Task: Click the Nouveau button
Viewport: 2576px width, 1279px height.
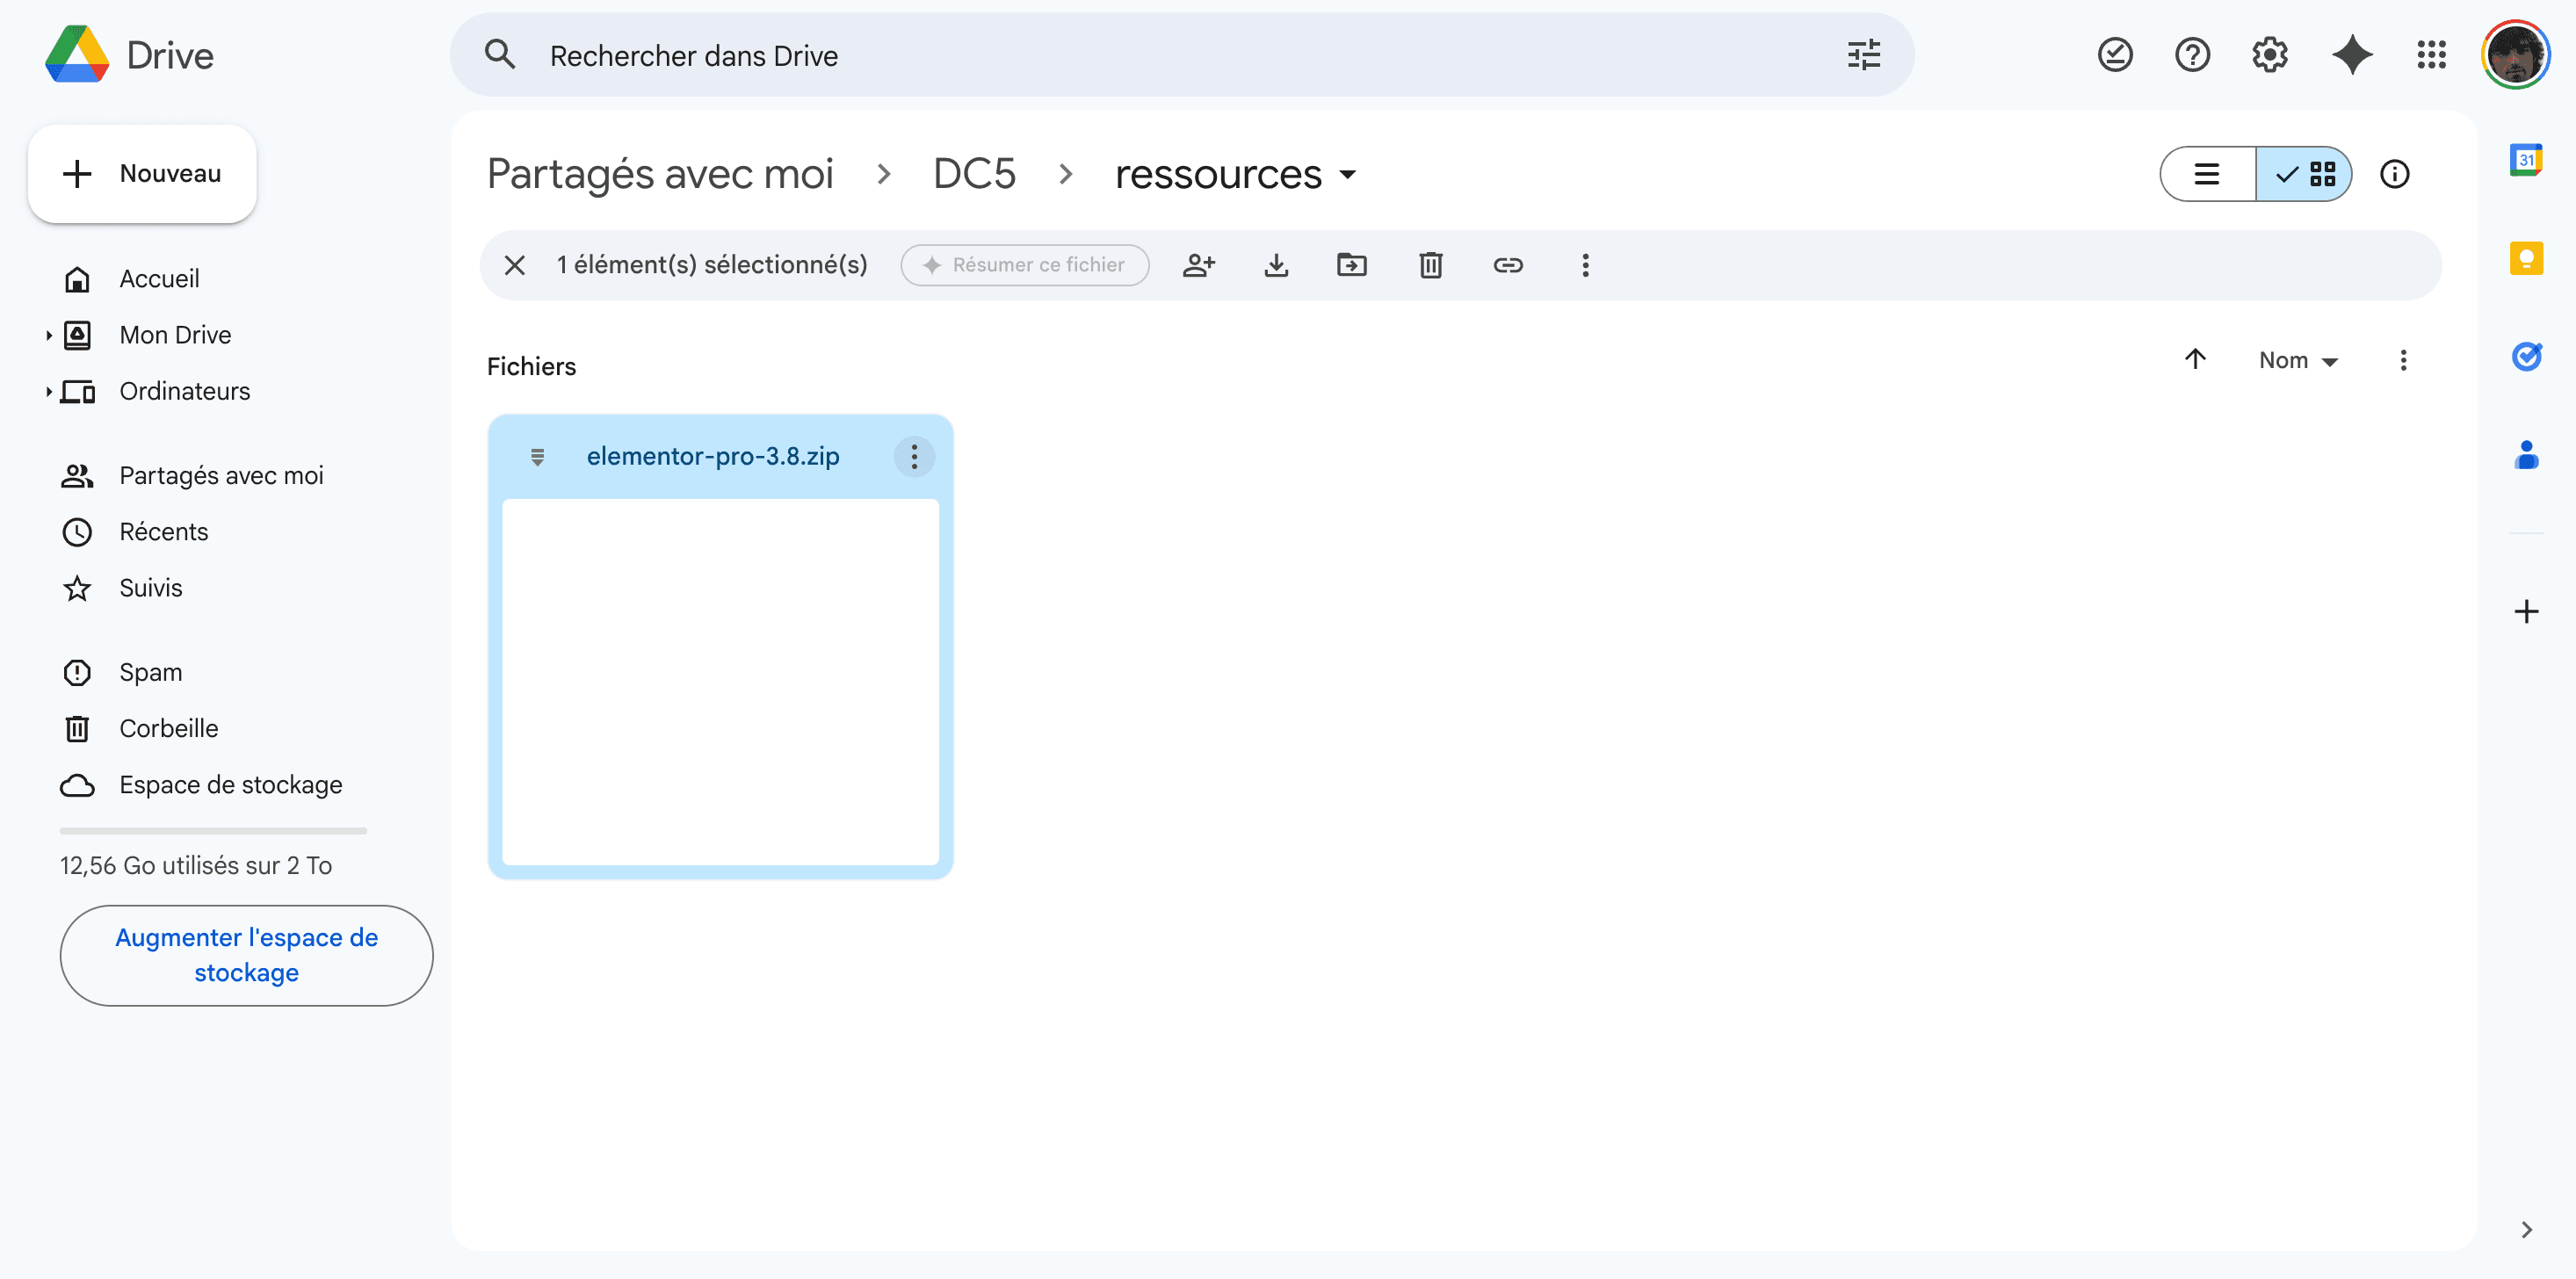Action: (x=142, y=174)
